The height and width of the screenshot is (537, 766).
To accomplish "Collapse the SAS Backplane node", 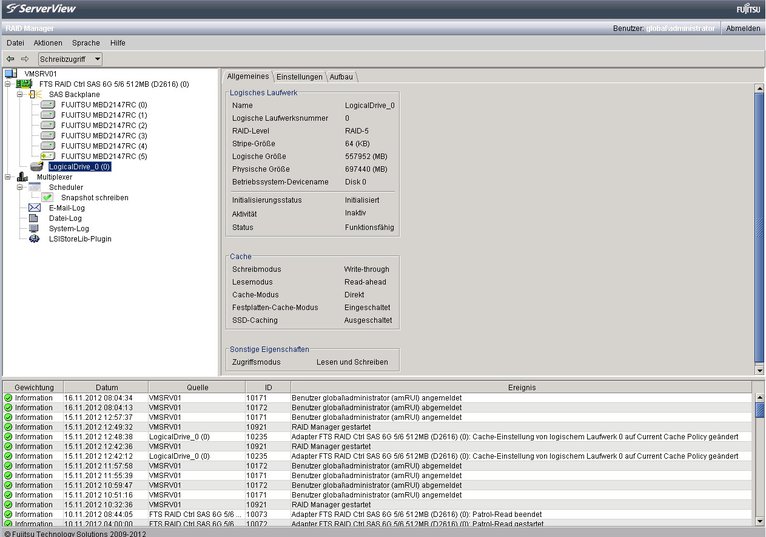I will [20, 94].
